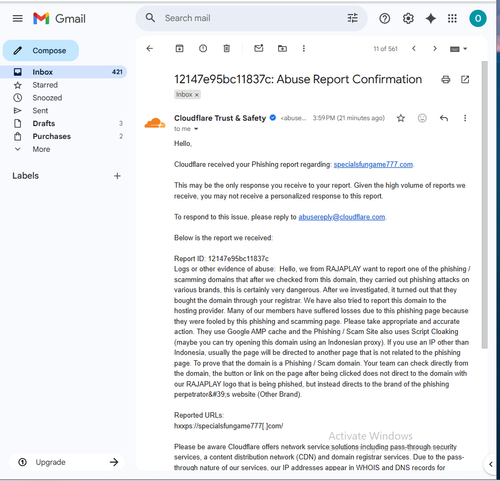
Task: Remove the Inbox label chip
Action: click(197, 95)
